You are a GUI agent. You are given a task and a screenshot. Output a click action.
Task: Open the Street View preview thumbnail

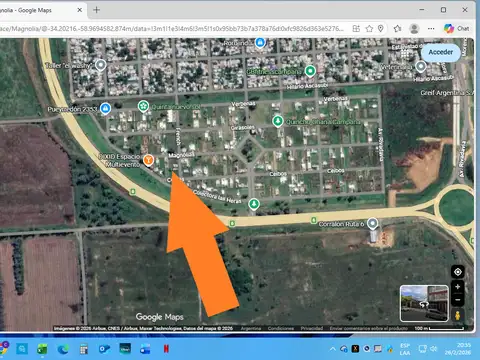pos(424,303)
